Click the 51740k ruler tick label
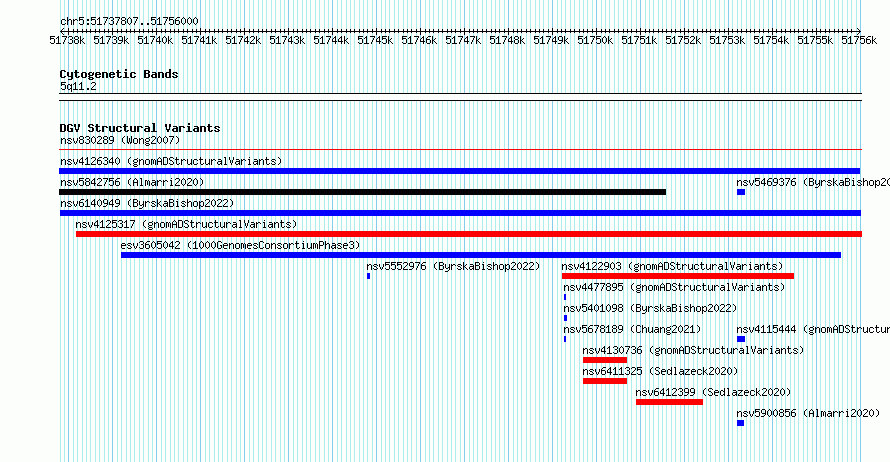890x462 pixels. pyautogui.click(x=155, y=40)
